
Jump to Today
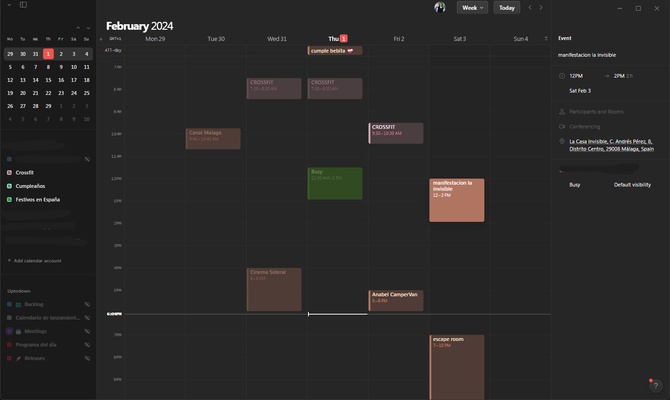(507, 8)
